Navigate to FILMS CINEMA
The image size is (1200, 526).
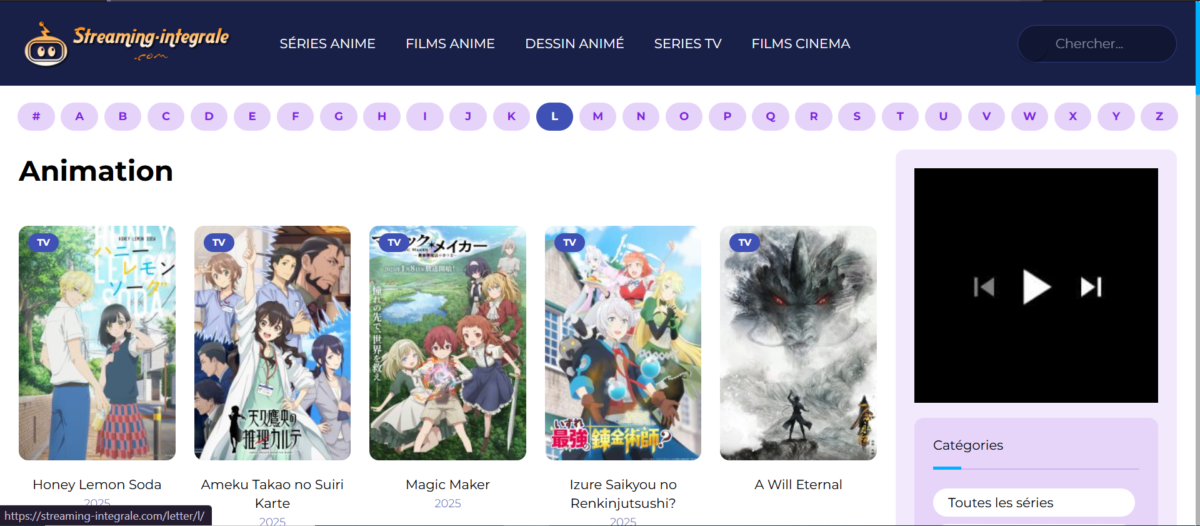(800, 44)
